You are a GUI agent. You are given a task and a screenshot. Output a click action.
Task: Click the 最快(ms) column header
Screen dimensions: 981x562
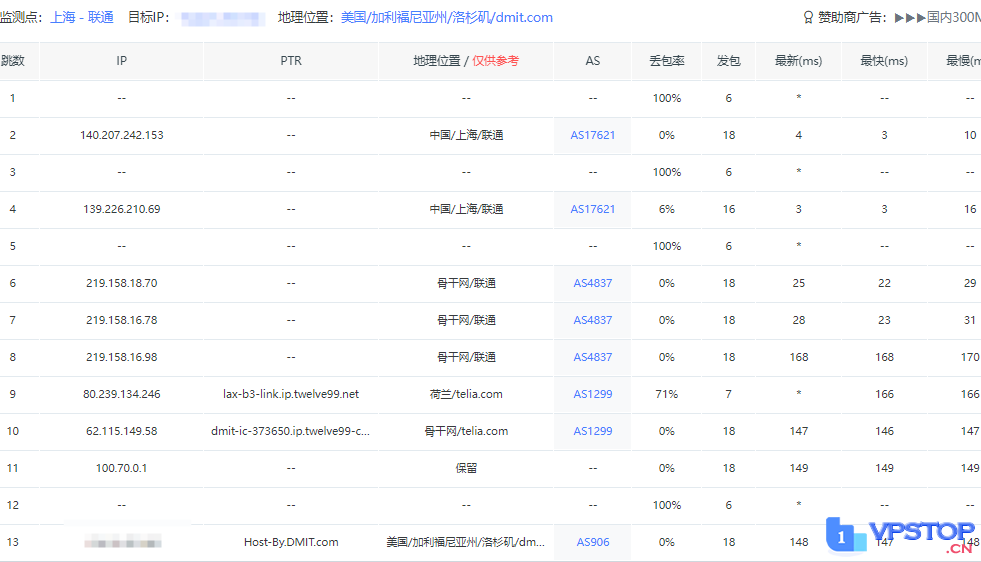[x=884, y=61]
